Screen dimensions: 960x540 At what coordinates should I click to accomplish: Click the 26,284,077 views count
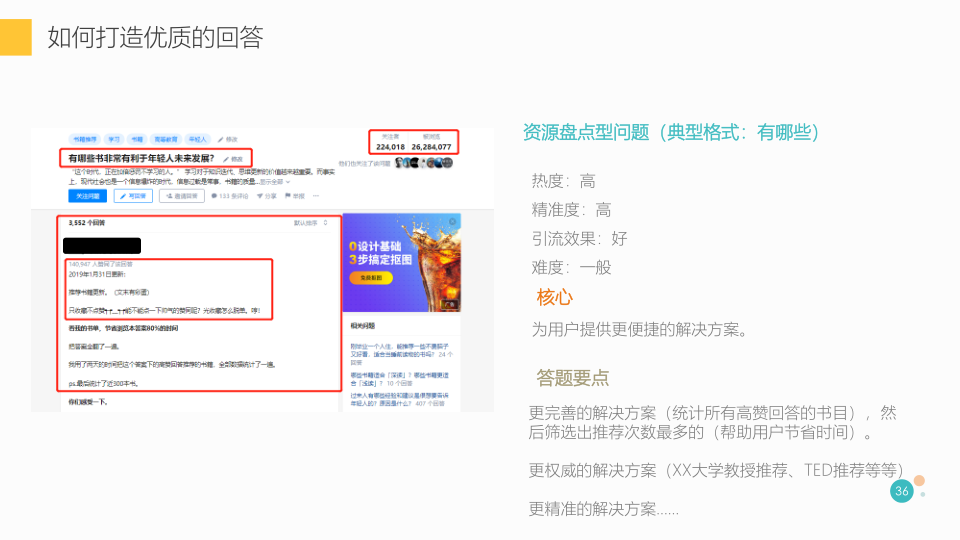pos(431,147)
